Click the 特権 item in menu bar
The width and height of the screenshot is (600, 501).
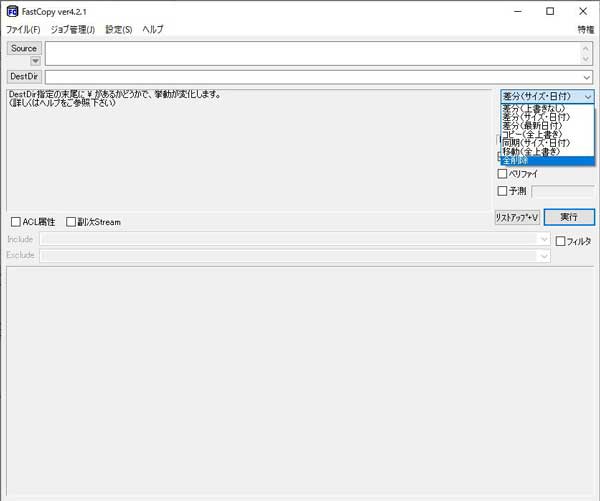(585, 29)
